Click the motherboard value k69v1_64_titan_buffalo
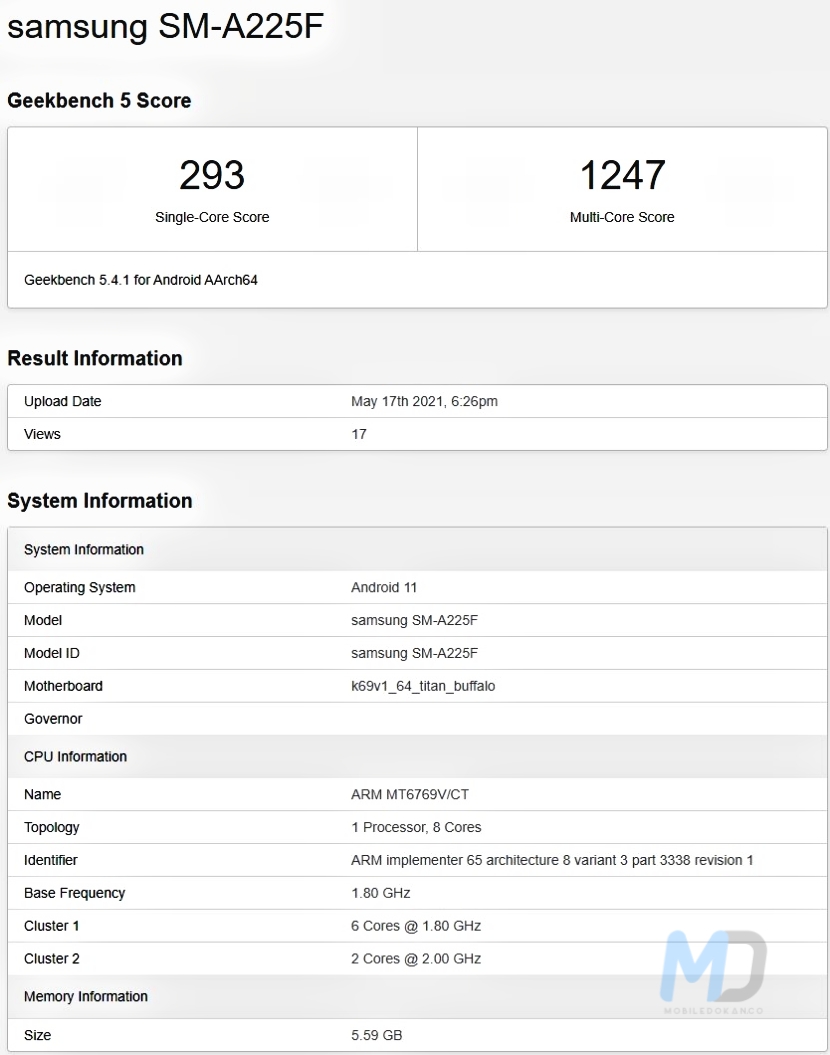Viewport: 830px width, 1055px height. tap(423, 686)
